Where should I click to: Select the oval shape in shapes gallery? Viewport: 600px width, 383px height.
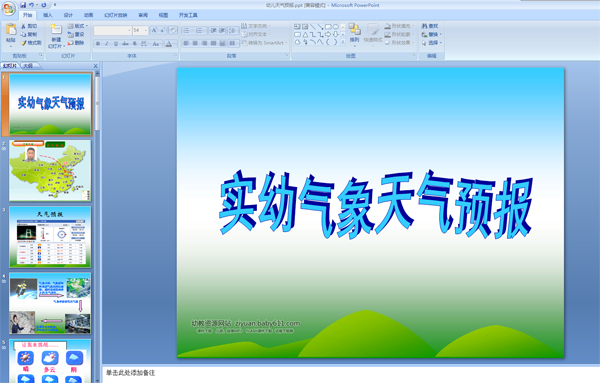336,27
